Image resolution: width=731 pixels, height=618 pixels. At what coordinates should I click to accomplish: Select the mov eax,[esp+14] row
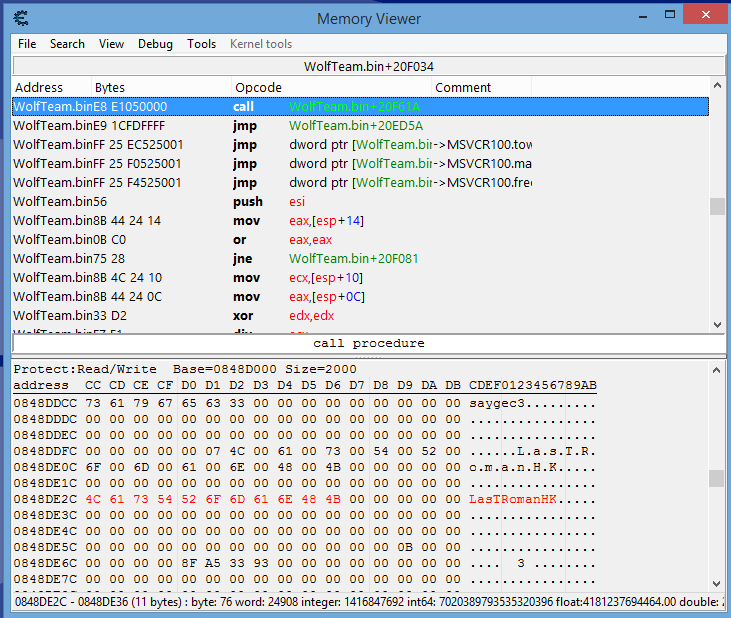(x=360, y=220)
